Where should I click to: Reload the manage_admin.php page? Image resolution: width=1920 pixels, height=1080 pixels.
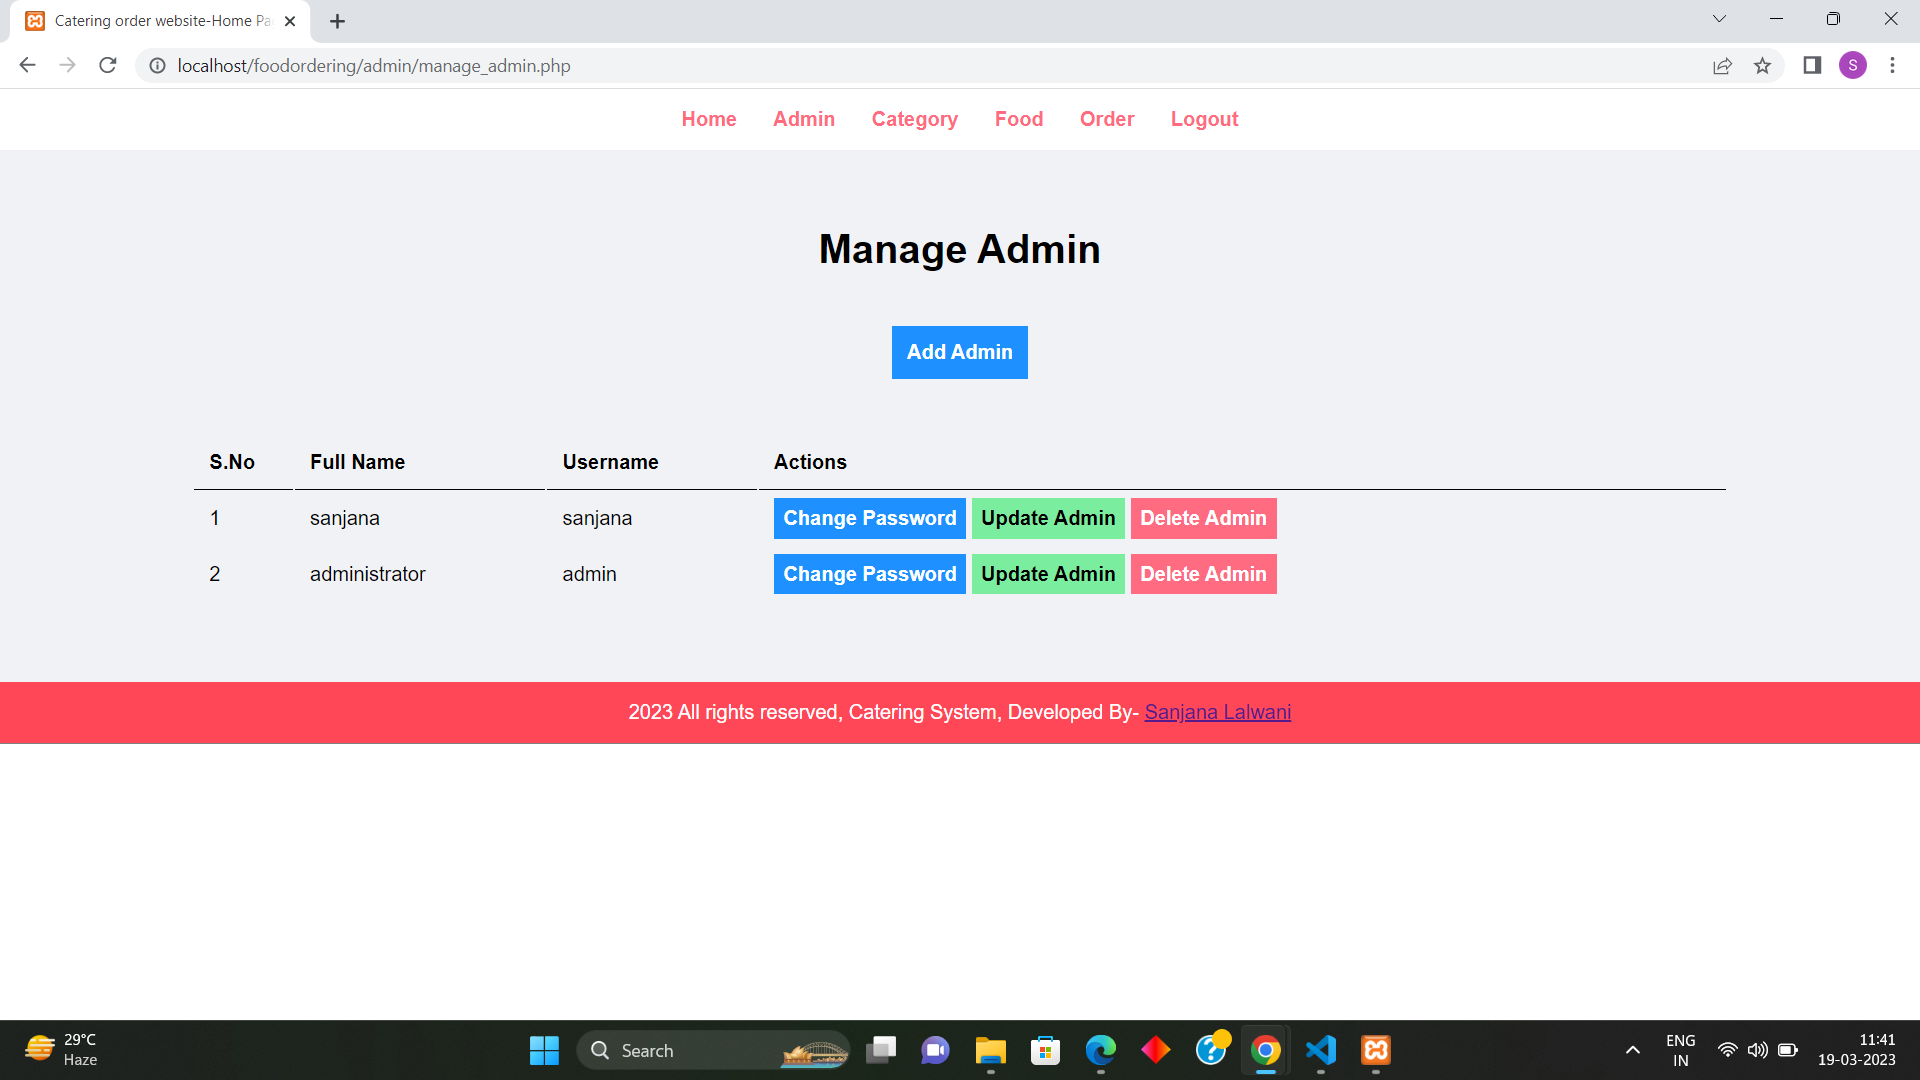point(108,65)
